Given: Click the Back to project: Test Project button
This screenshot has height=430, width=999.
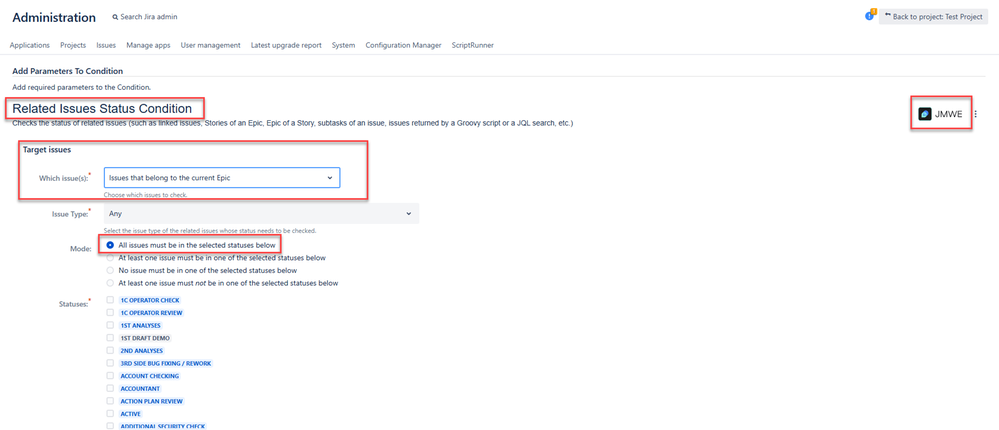Looking at the screenshot, I should (x=933, y=17).
